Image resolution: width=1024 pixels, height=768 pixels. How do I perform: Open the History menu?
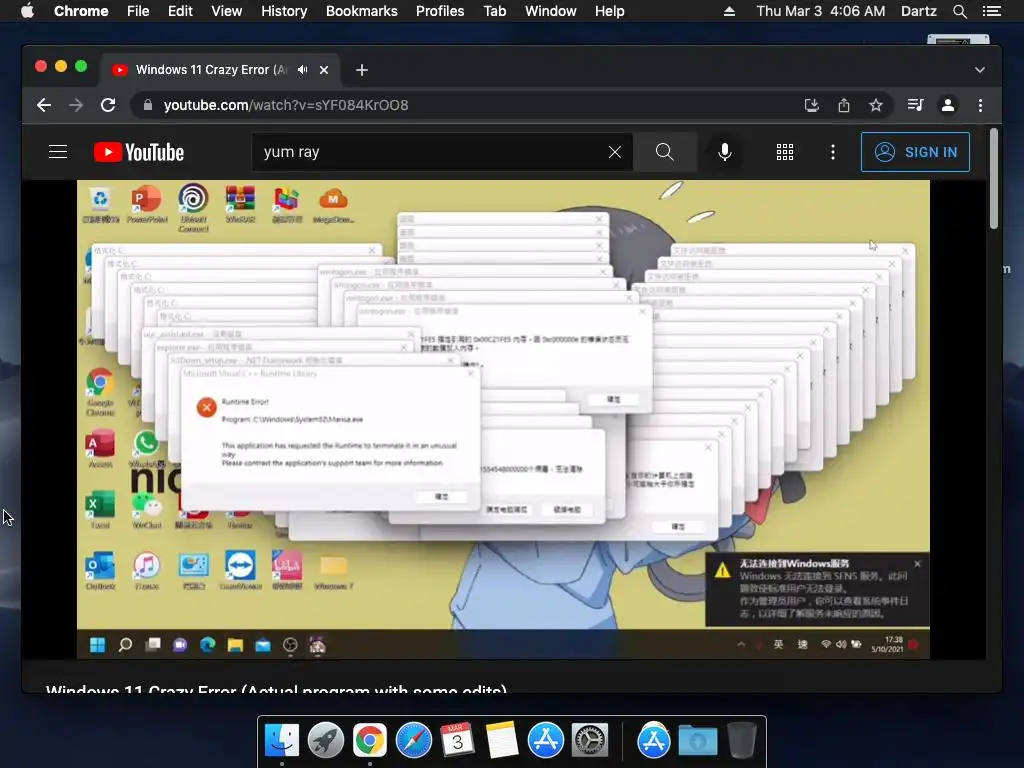point(284,11)
